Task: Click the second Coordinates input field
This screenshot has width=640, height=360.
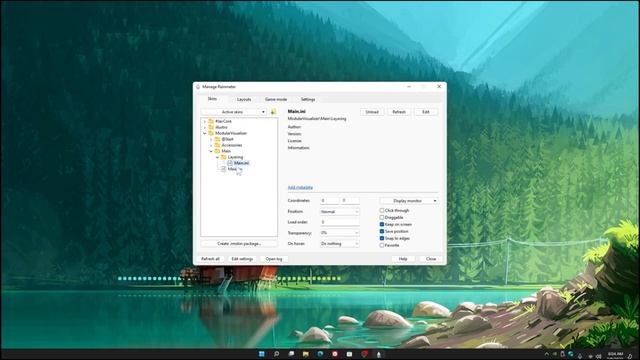Action: tap(350, 200)
